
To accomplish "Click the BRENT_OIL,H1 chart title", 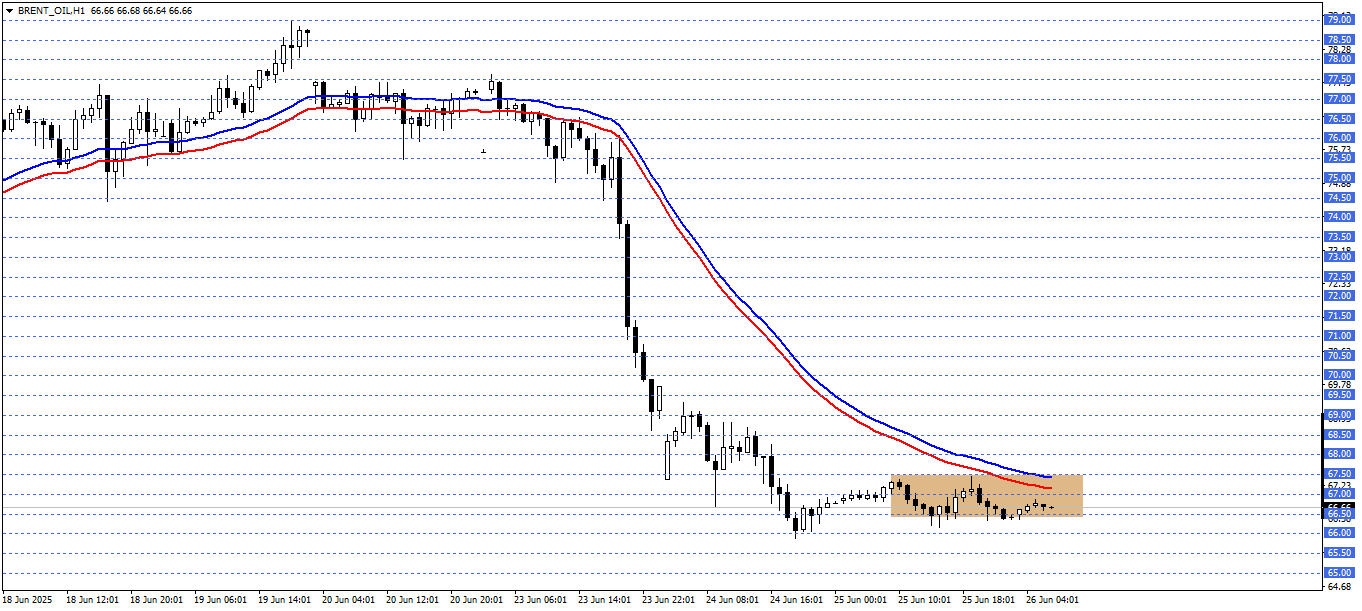I will click(51, 10).
